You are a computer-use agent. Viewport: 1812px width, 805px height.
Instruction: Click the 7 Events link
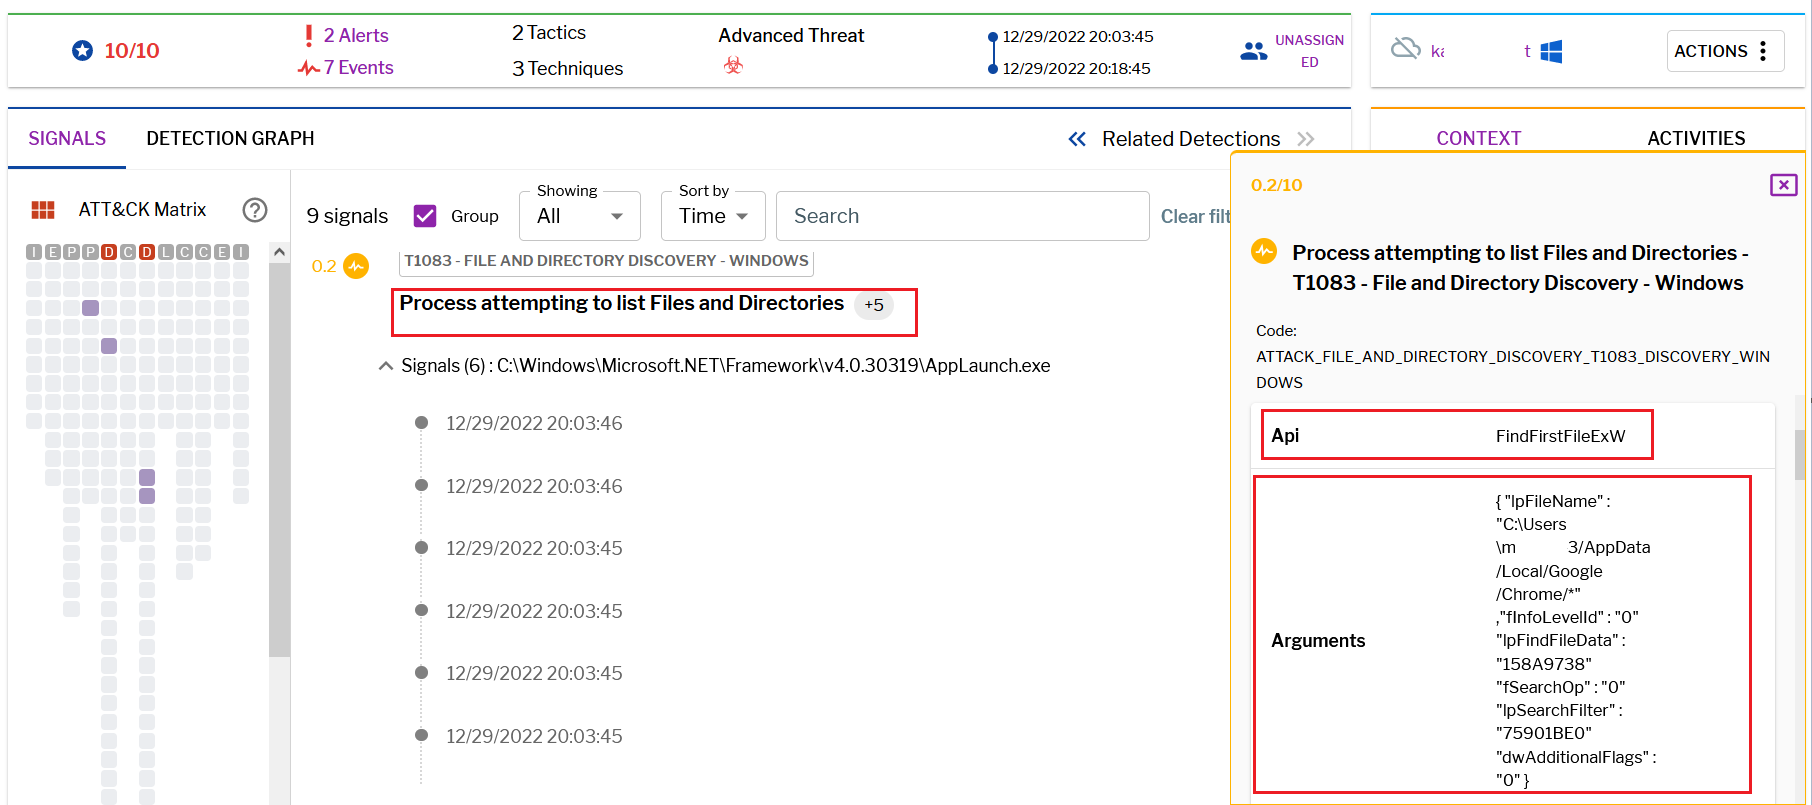click(359, 67)
